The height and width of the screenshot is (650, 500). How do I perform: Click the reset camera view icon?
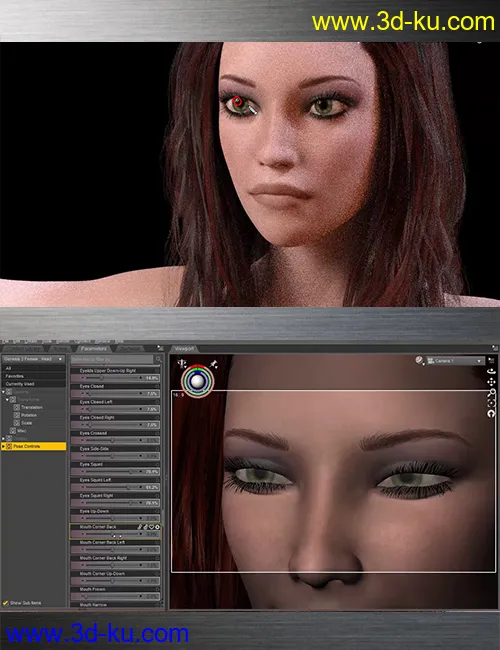coord(491,413)
